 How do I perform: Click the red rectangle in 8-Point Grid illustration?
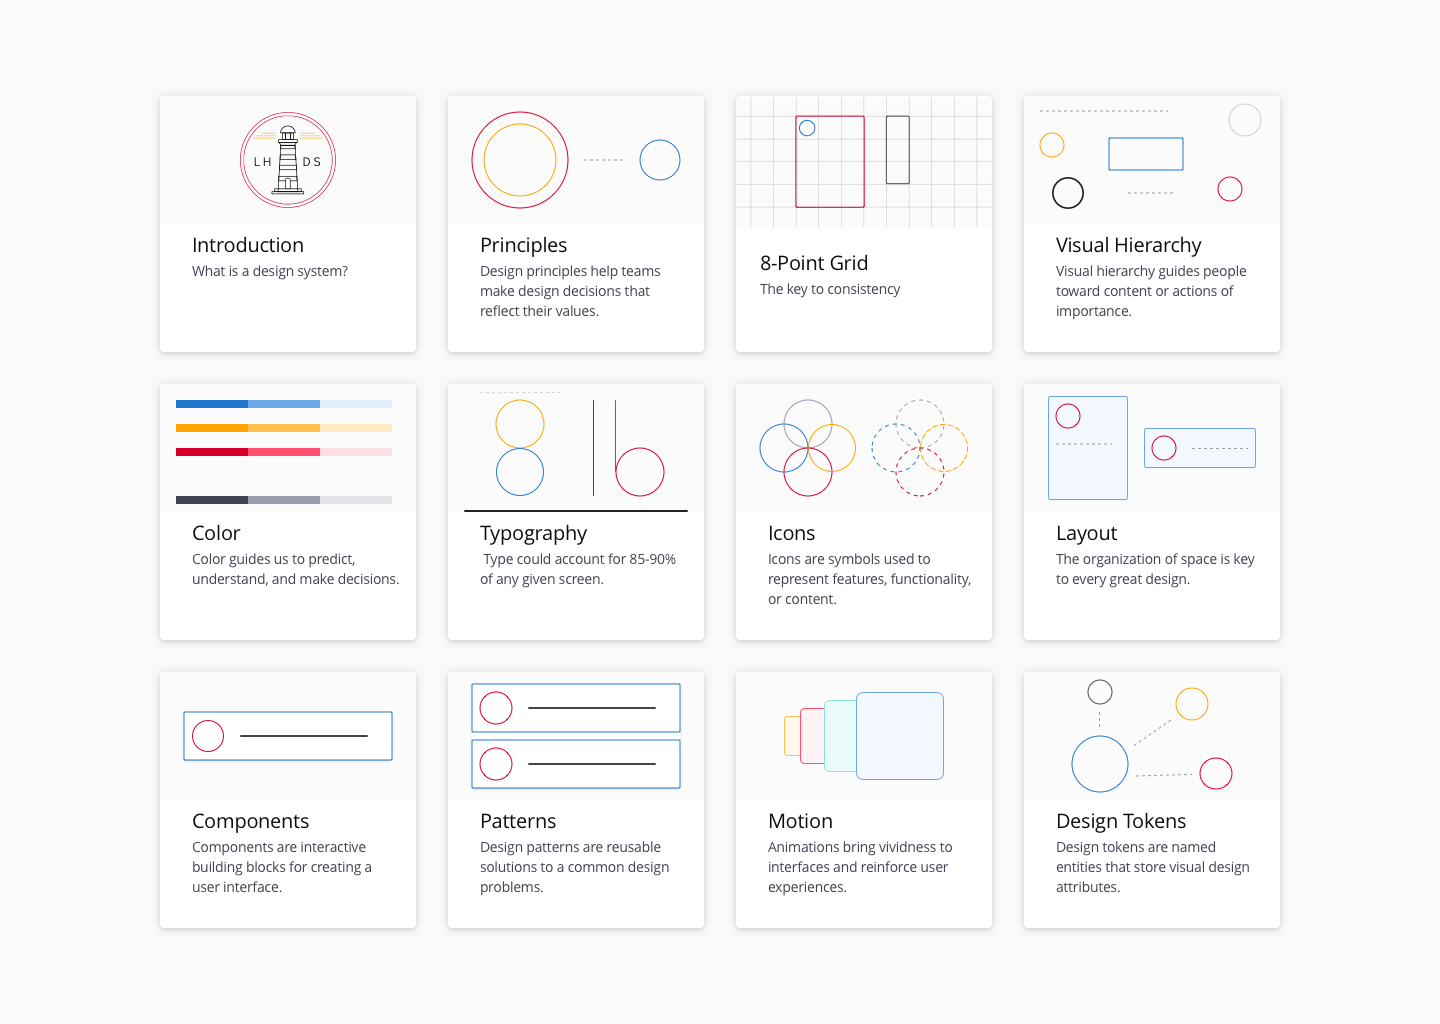pos(830,162)
